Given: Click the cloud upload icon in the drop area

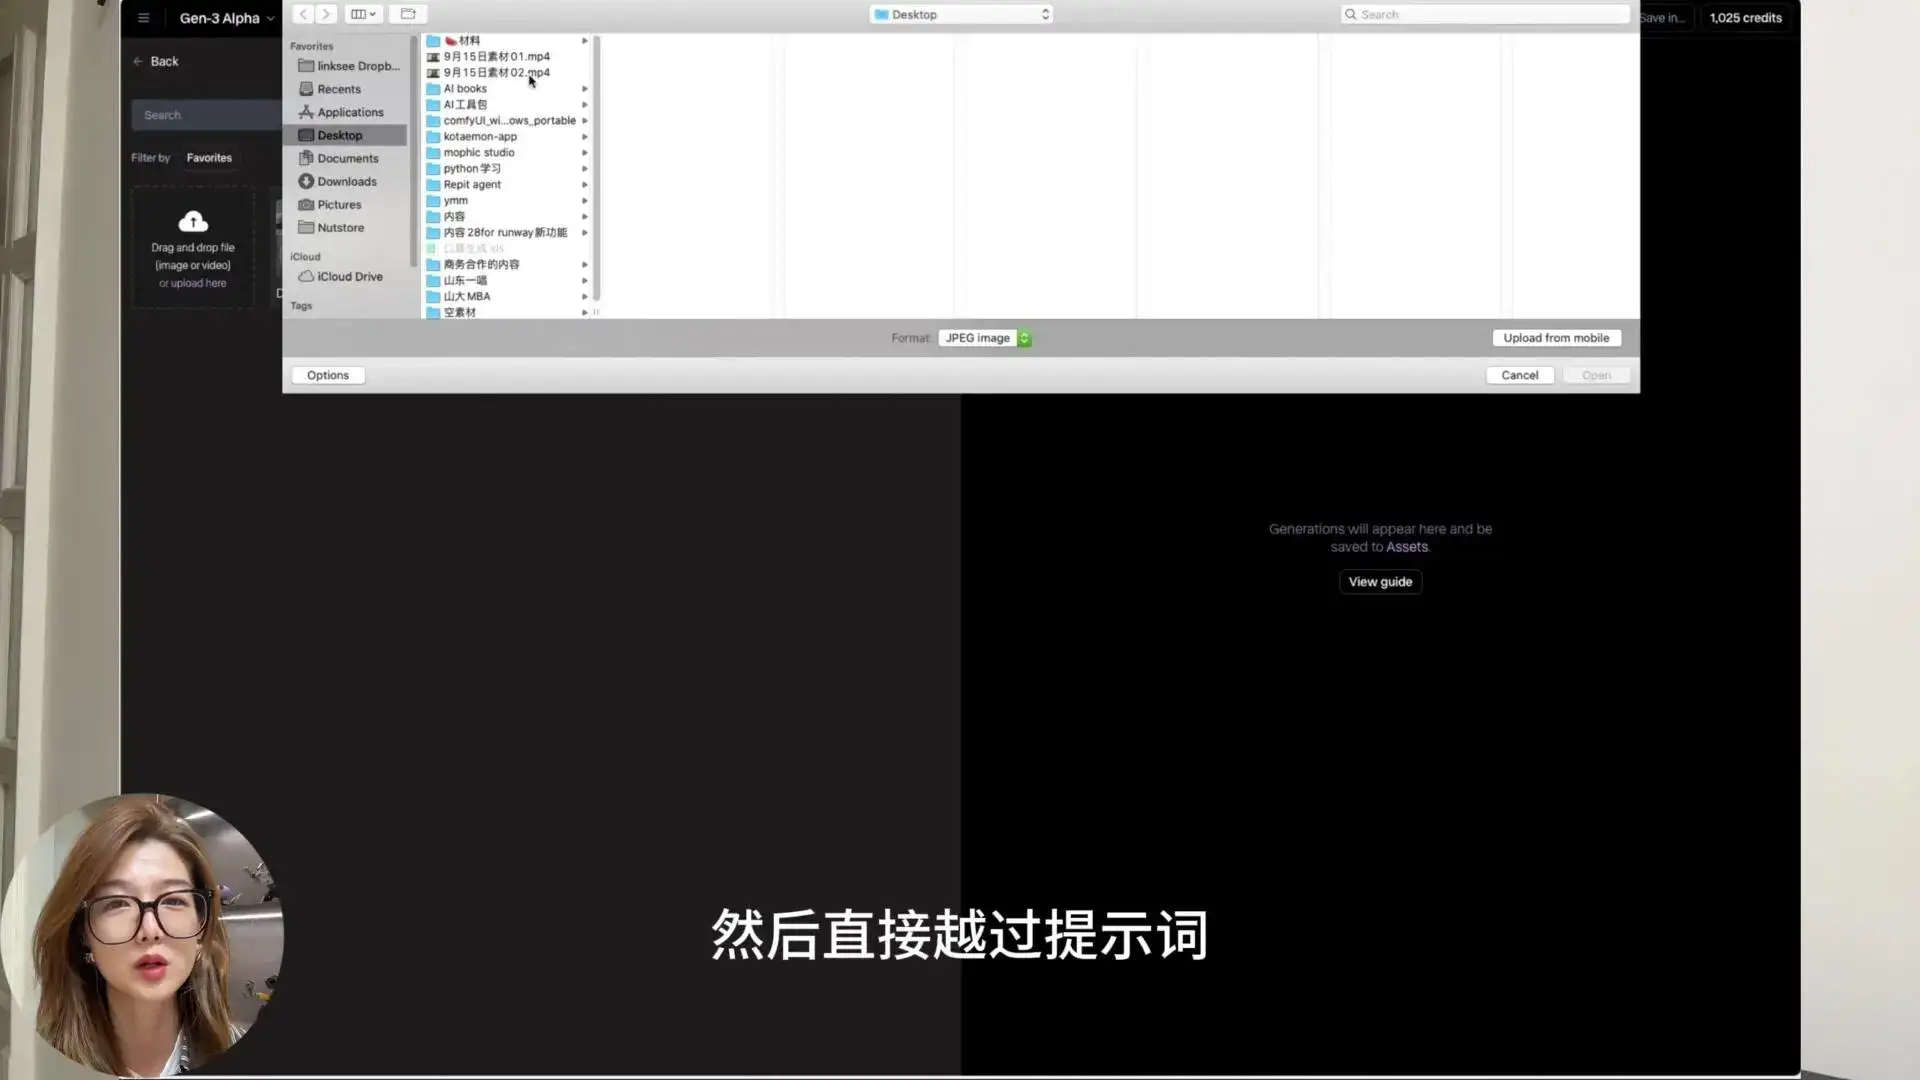Looking at the screenshot, I should coord(192,221).
